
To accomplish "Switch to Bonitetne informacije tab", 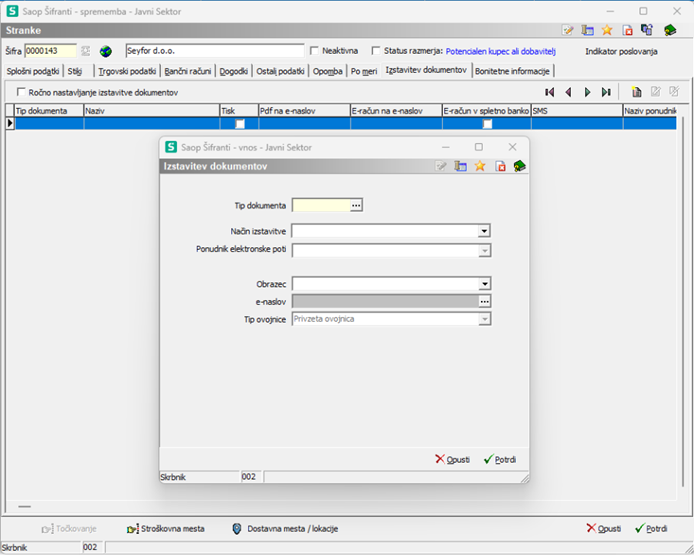I will (x=512, y=71).
